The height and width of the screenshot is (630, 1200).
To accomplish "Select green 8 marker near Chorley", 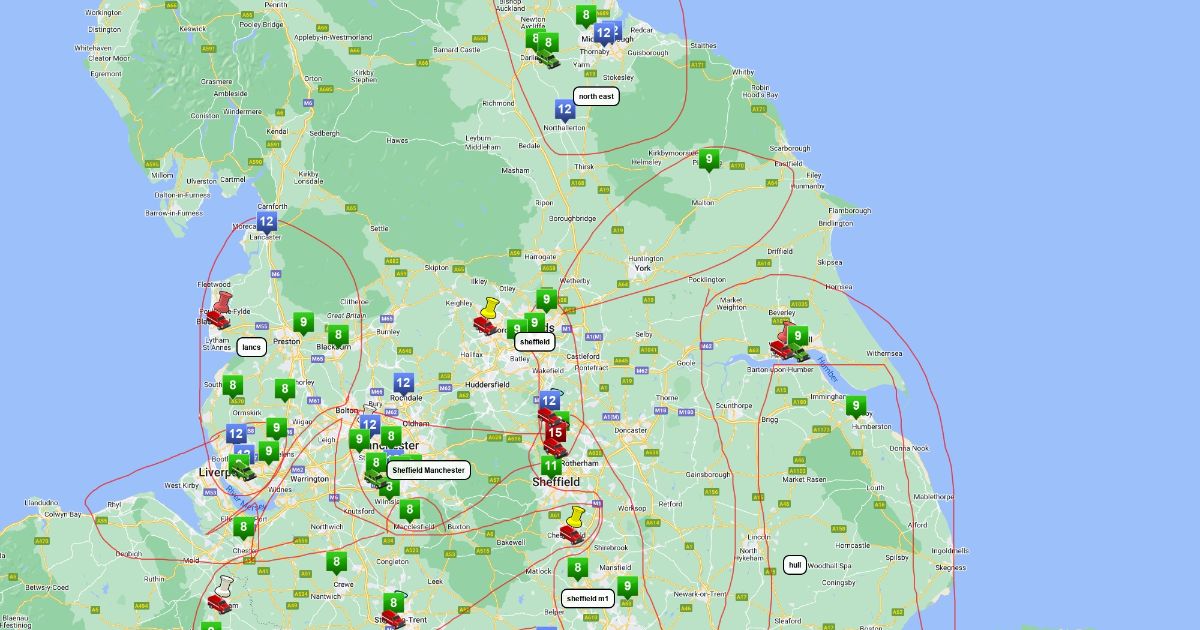I will (x=284, y=389).
